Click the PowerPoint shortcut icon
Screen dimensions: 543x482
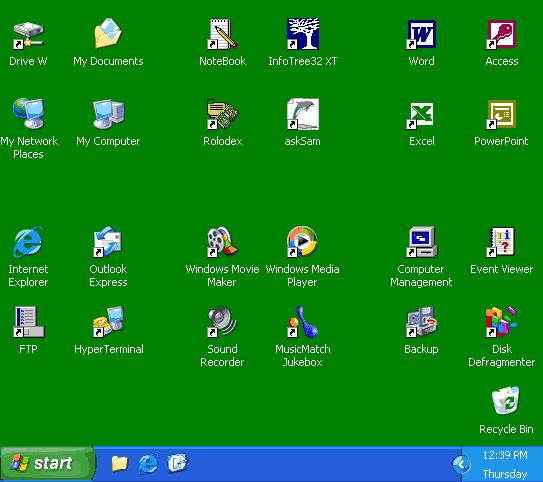click(x=501, y=114)
